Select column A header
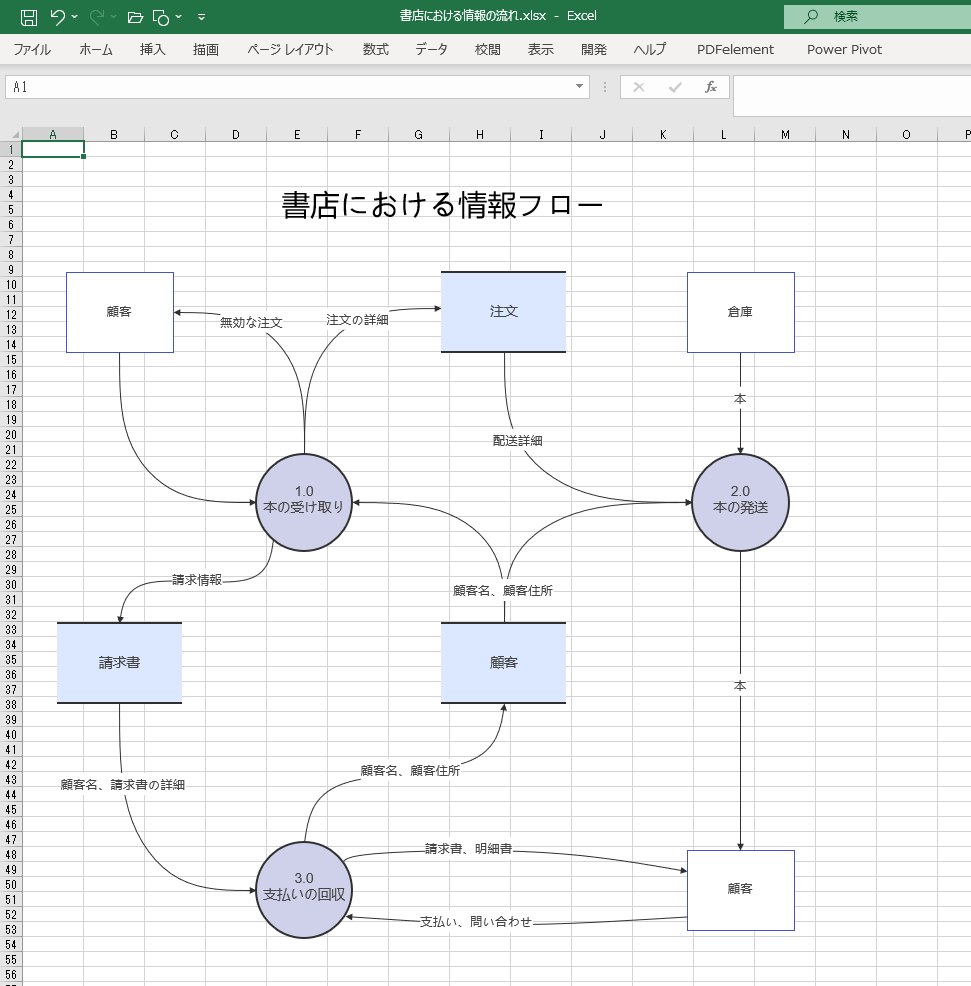The height and width of the screenshot is (986, 971). click(x=53, y=135)
